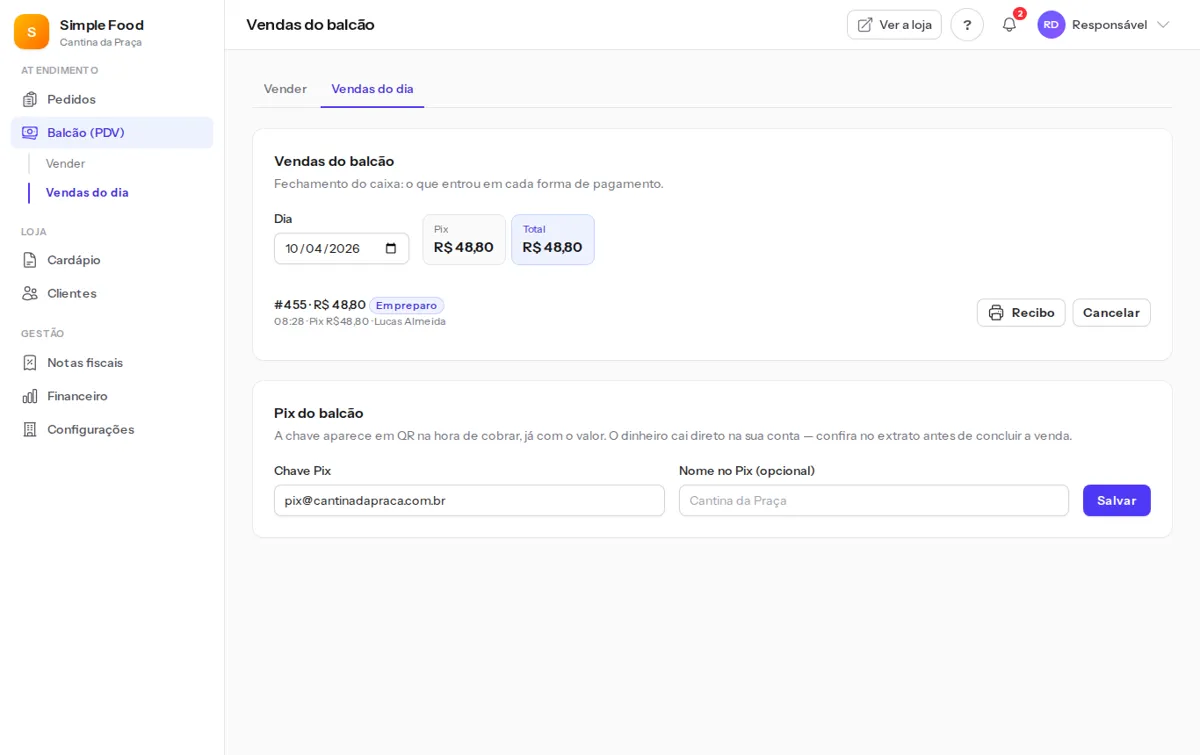Open the calendar picker in the Dia field
The width and height of the screenshot is (1200, 755).
coord(391,249)
